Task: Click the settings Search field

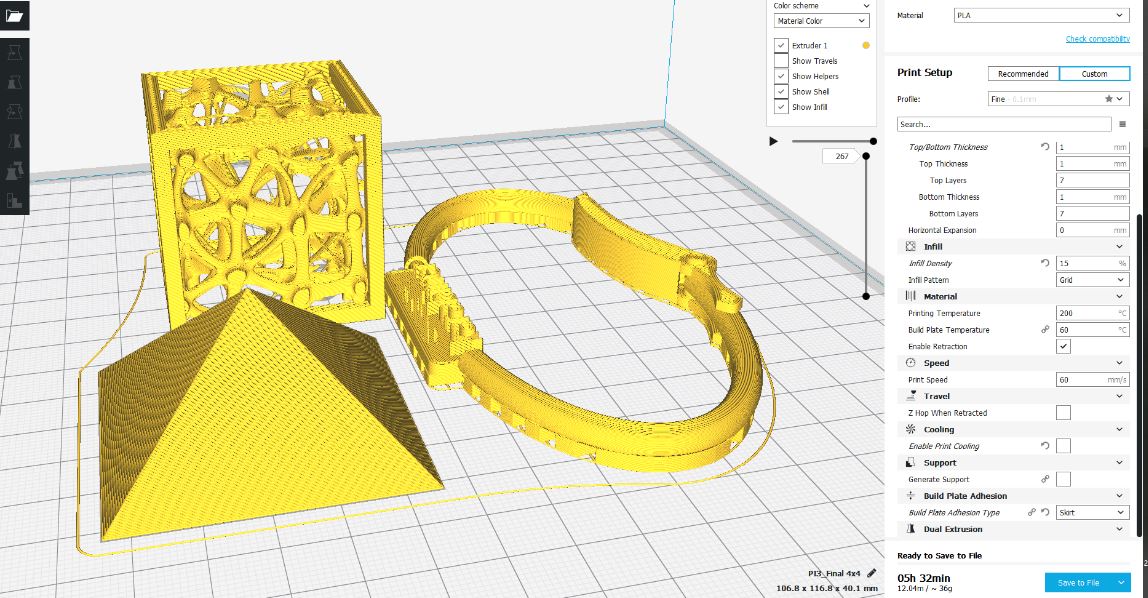Action: (x=1004, y=124)
